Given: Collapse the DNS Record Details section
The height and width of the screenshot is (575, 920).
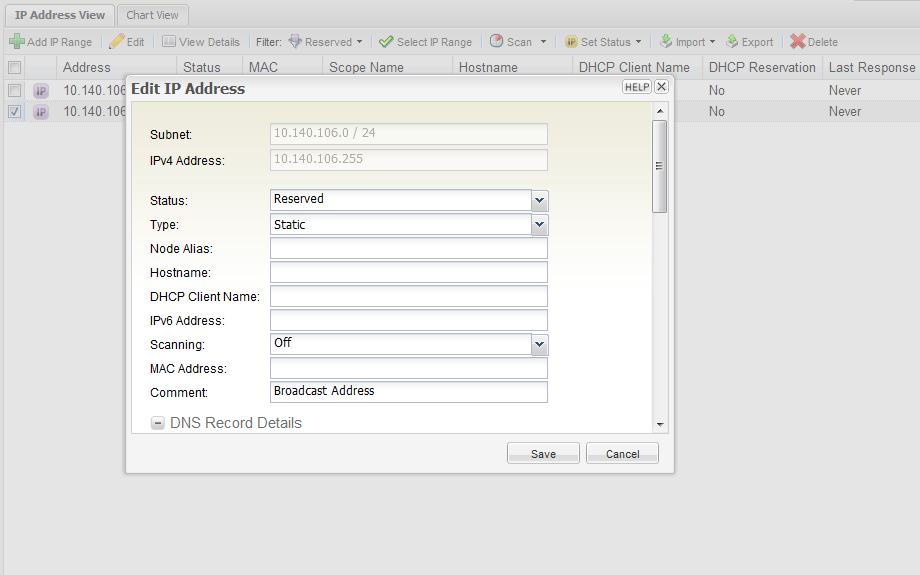Looking at the screenshot, I should tap(157, 423).
